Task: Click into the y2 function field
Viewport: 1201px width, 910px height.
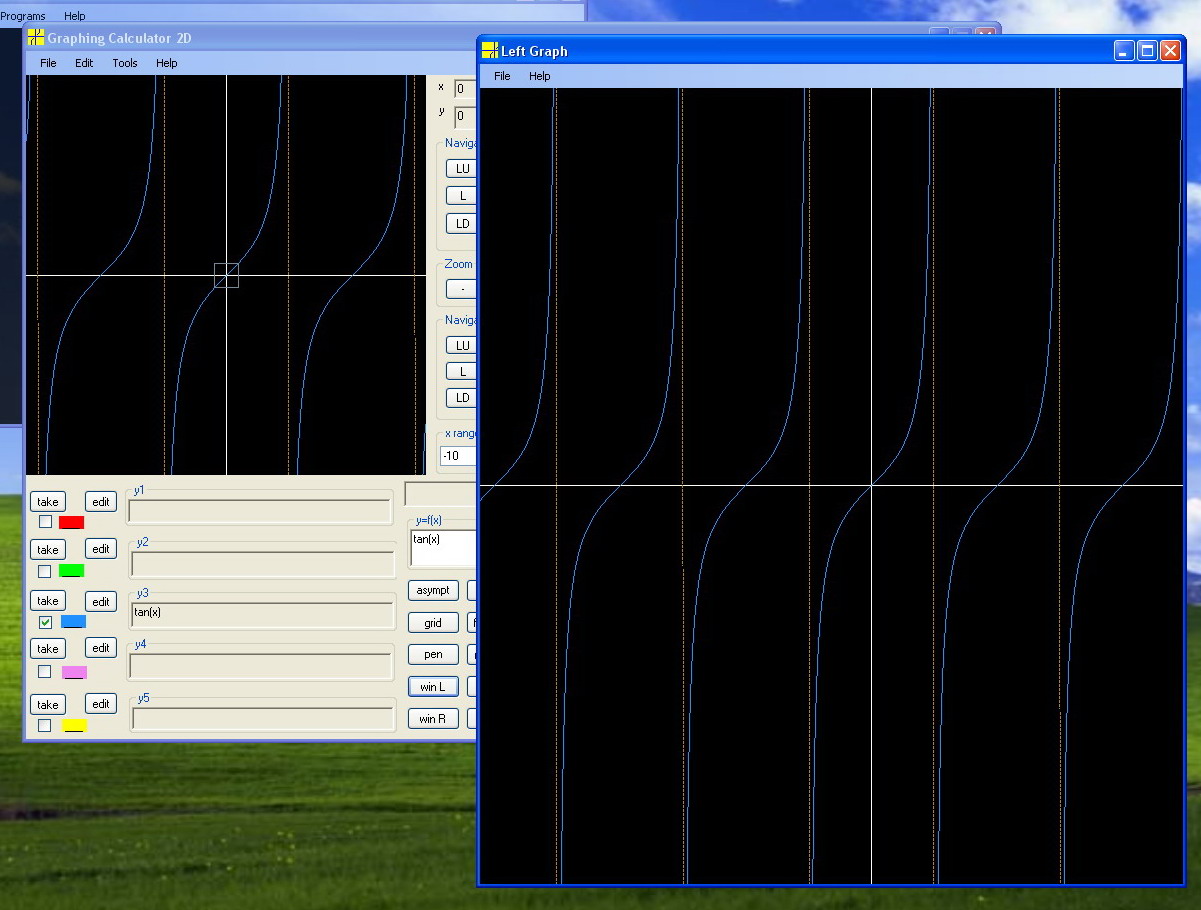Action: tap(262, 563)
